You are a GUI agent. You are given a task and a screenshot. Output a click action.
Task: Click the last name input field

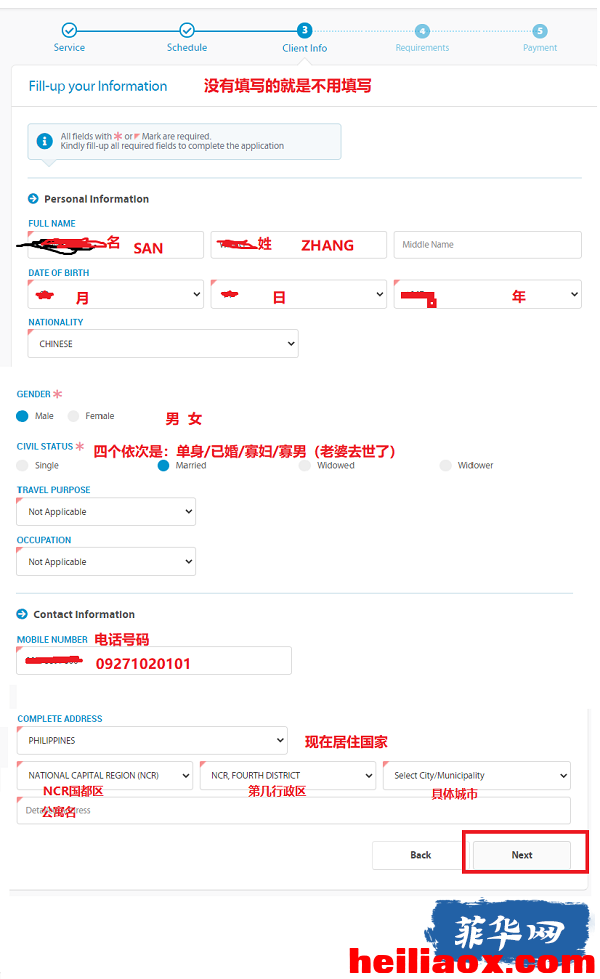(x=298, y=245)
